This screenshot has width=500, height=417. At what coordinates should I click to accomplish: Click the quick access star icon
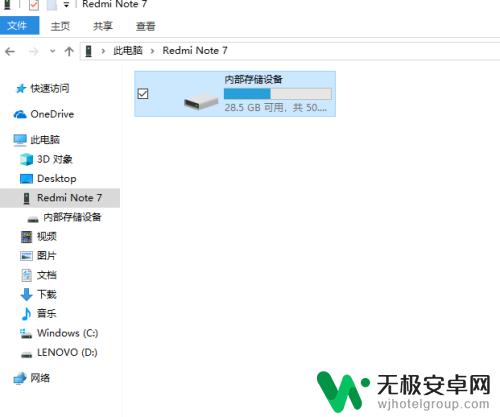[21, 89]
